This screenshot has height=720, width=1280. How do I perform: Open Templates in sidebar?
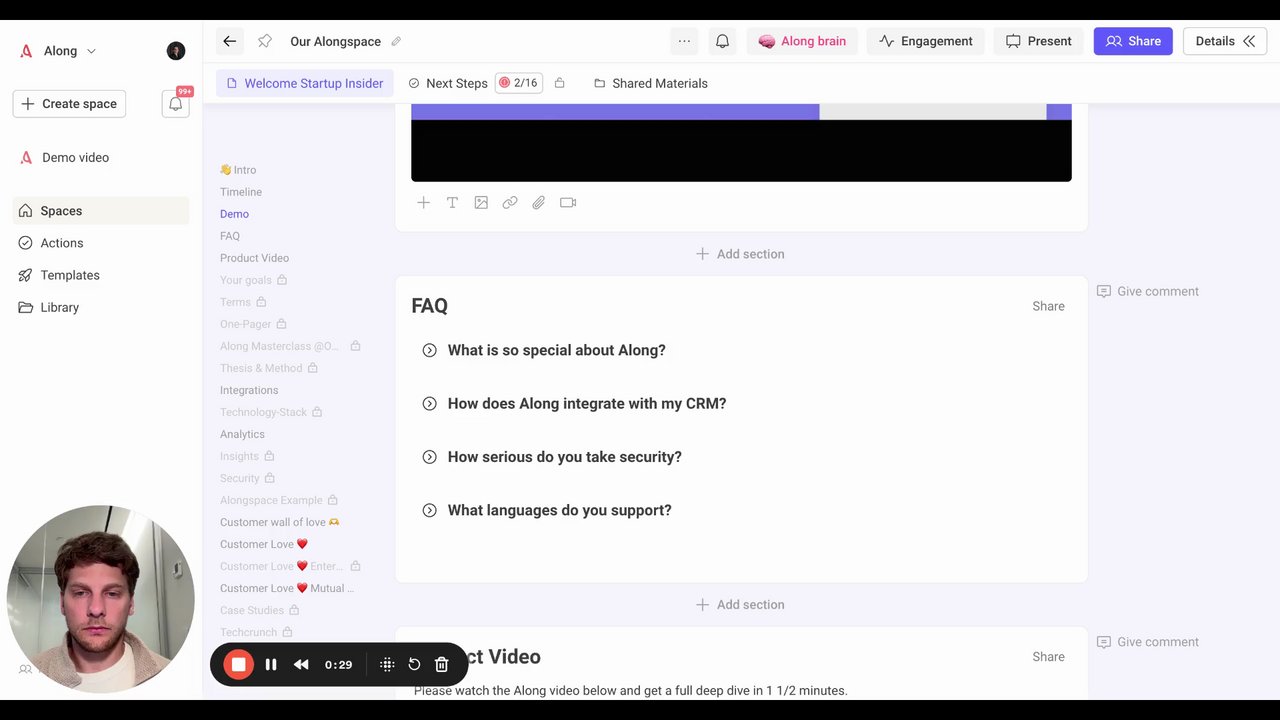tap(101, 275)
